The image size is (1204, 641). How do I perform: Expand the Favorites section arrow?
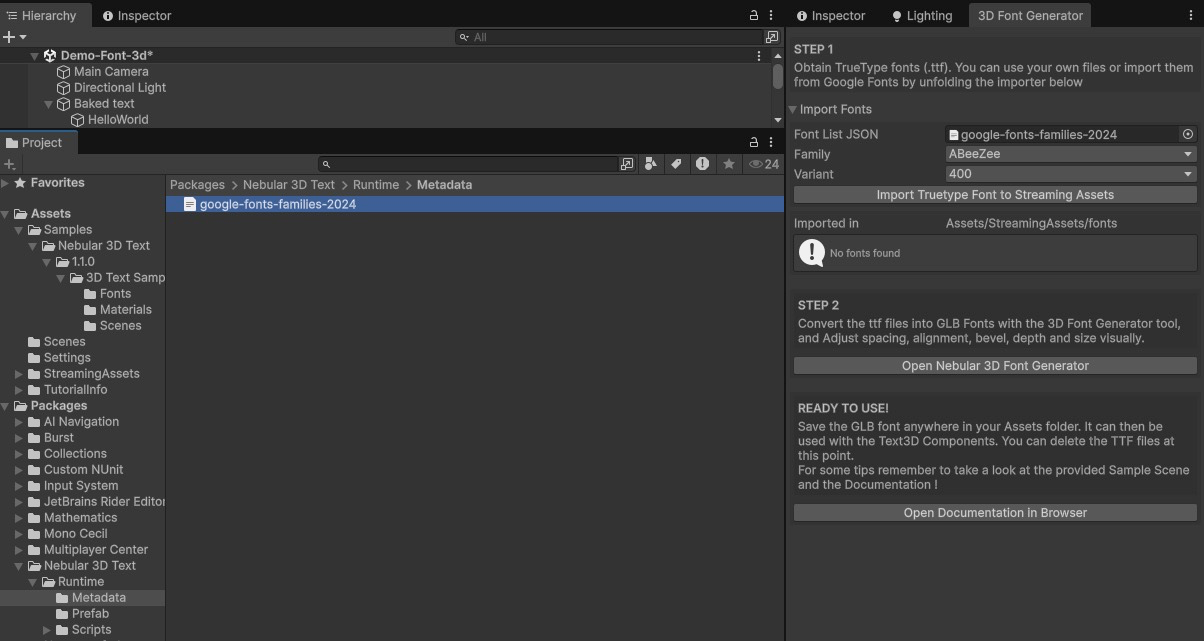pos(5,183)
